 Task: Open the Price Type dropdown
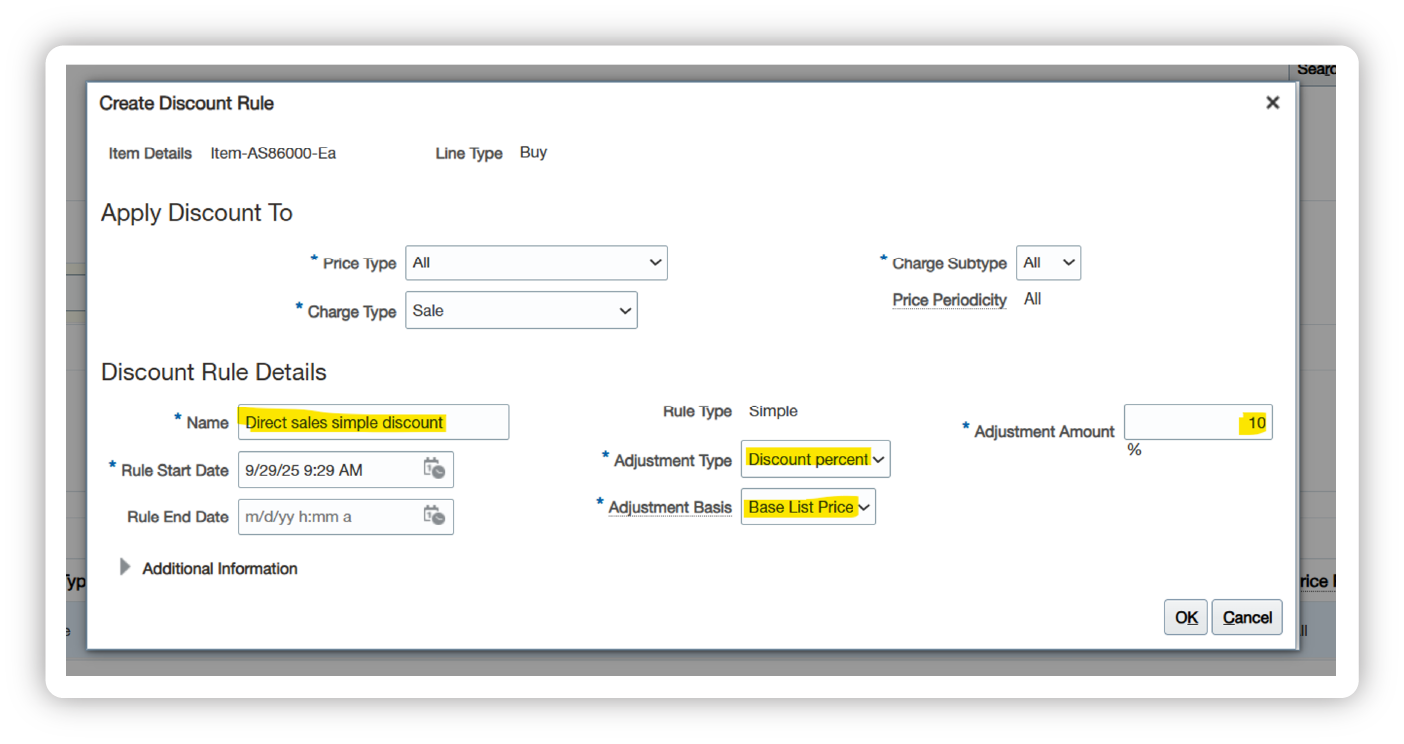[536, 263]
